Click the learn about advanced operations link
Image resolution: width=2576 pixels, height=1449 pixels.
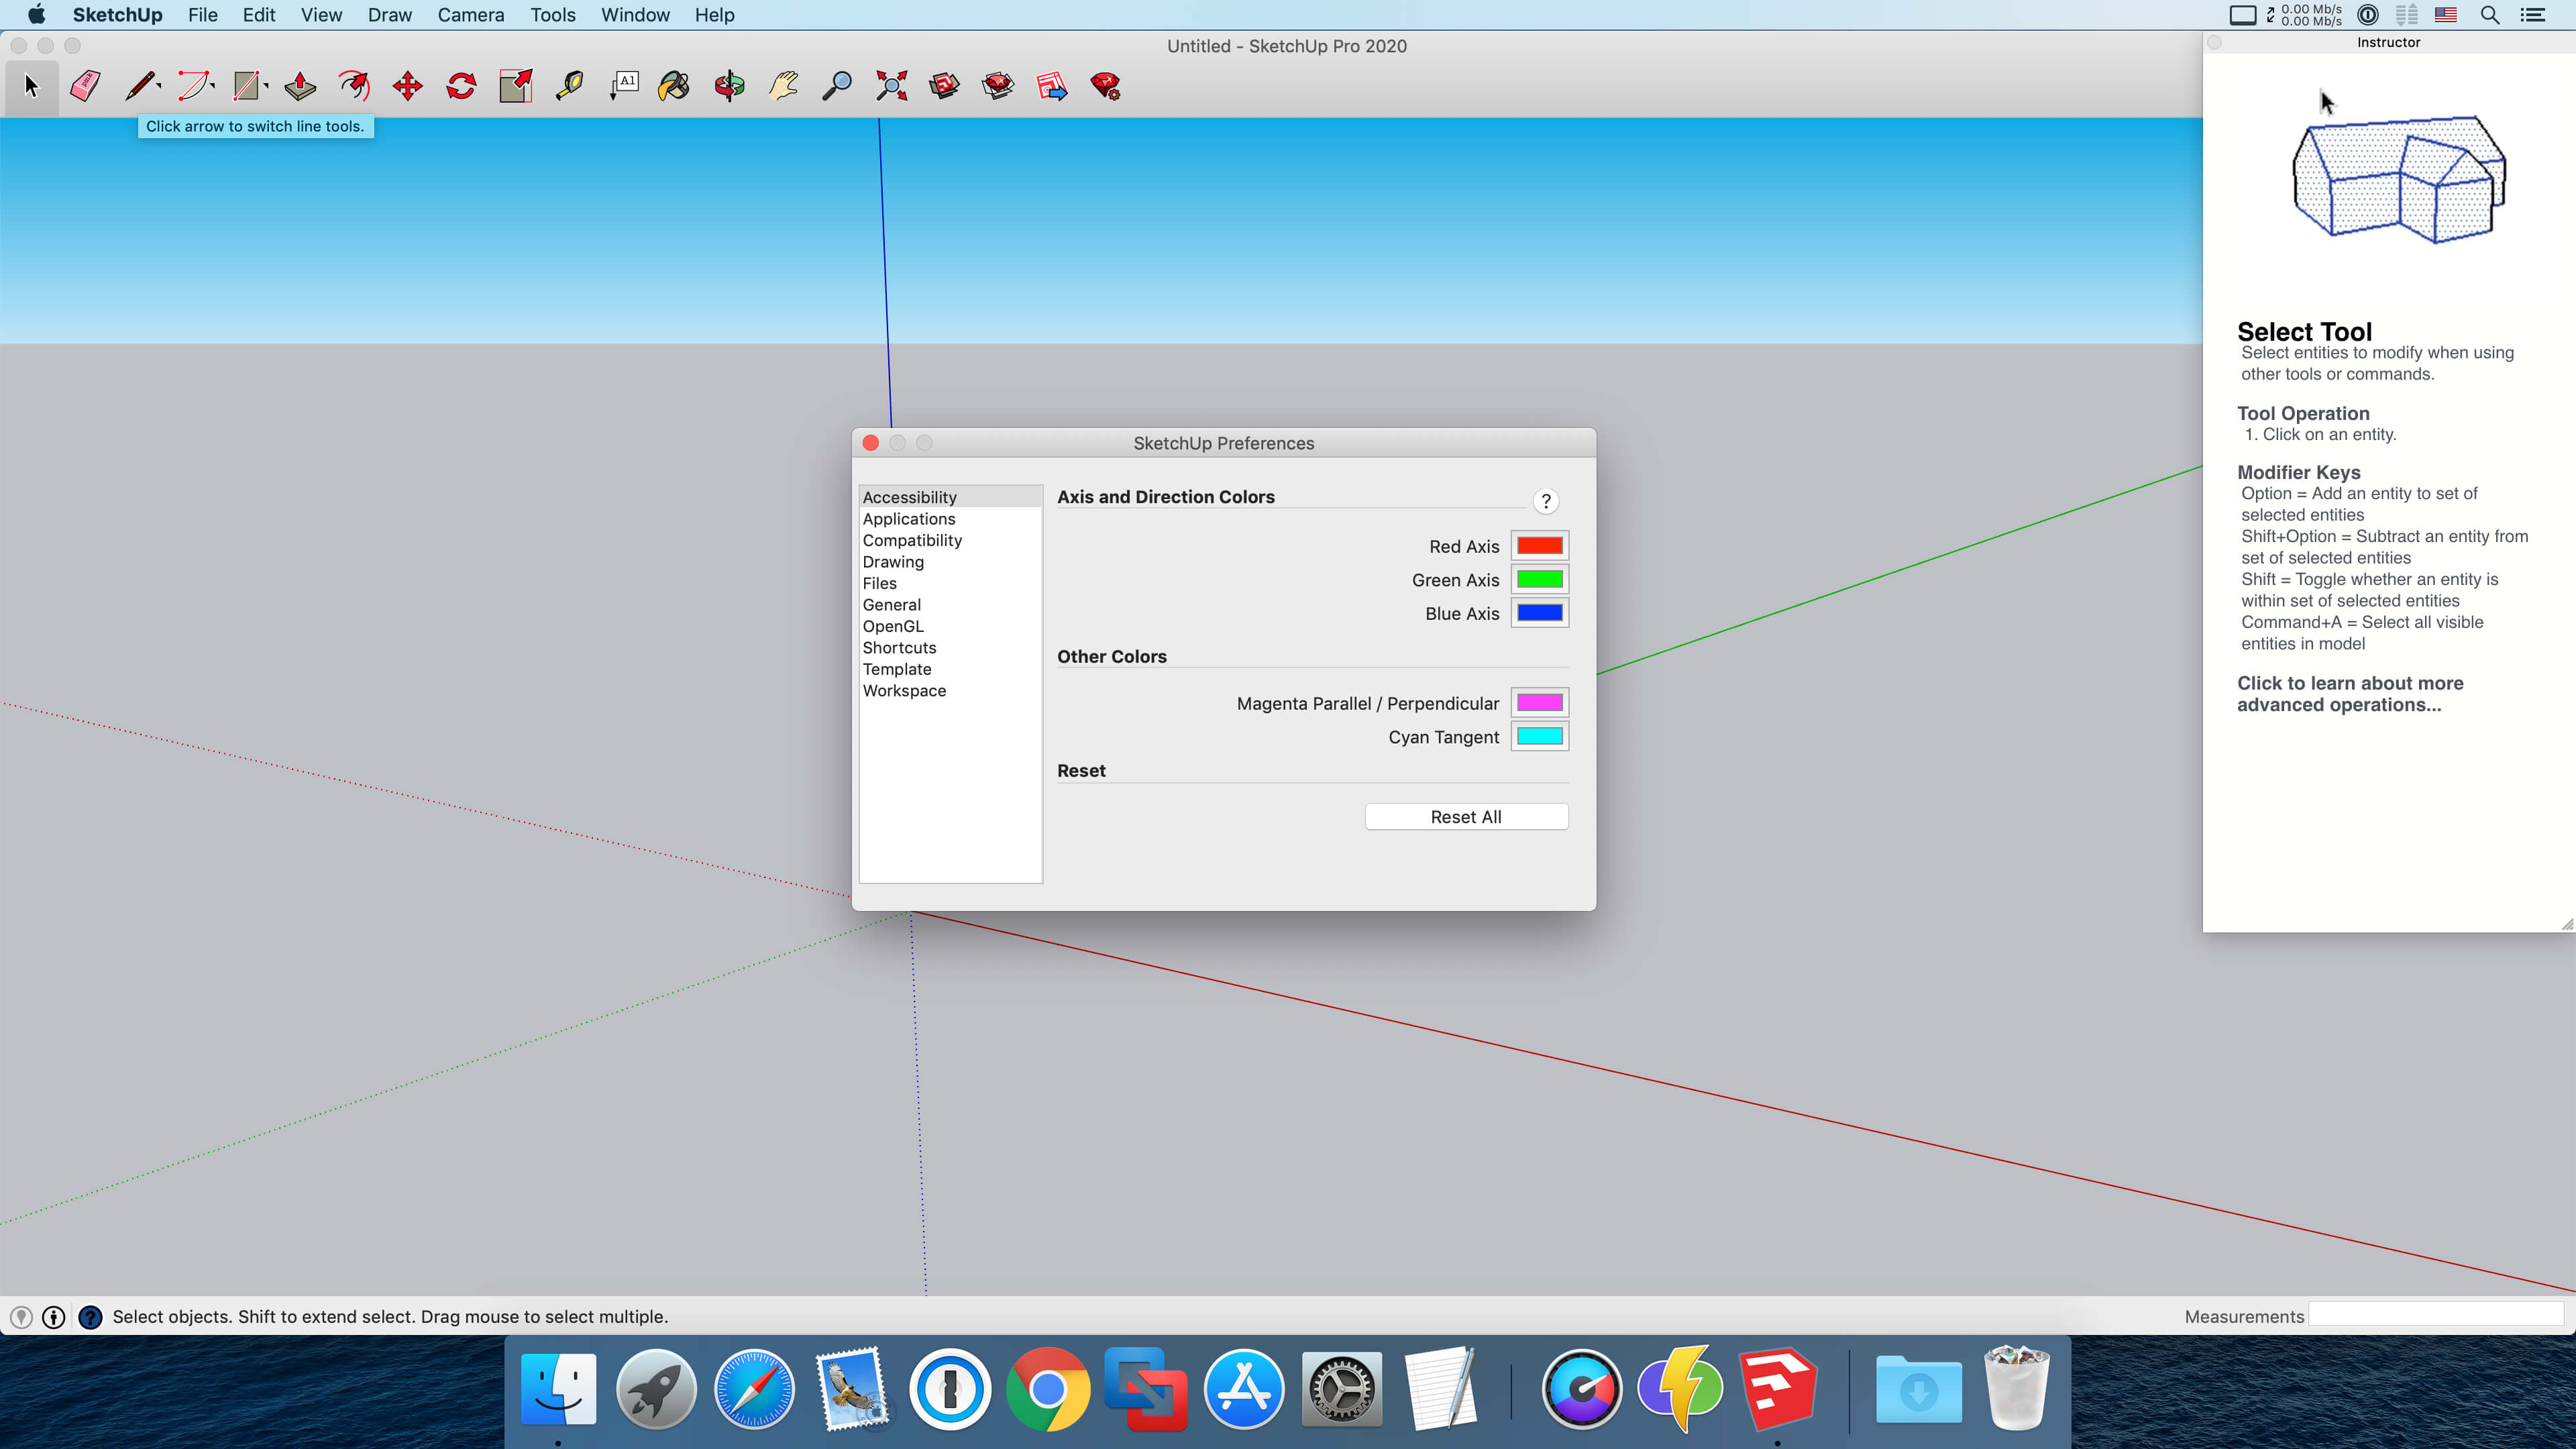[2350, 694]
